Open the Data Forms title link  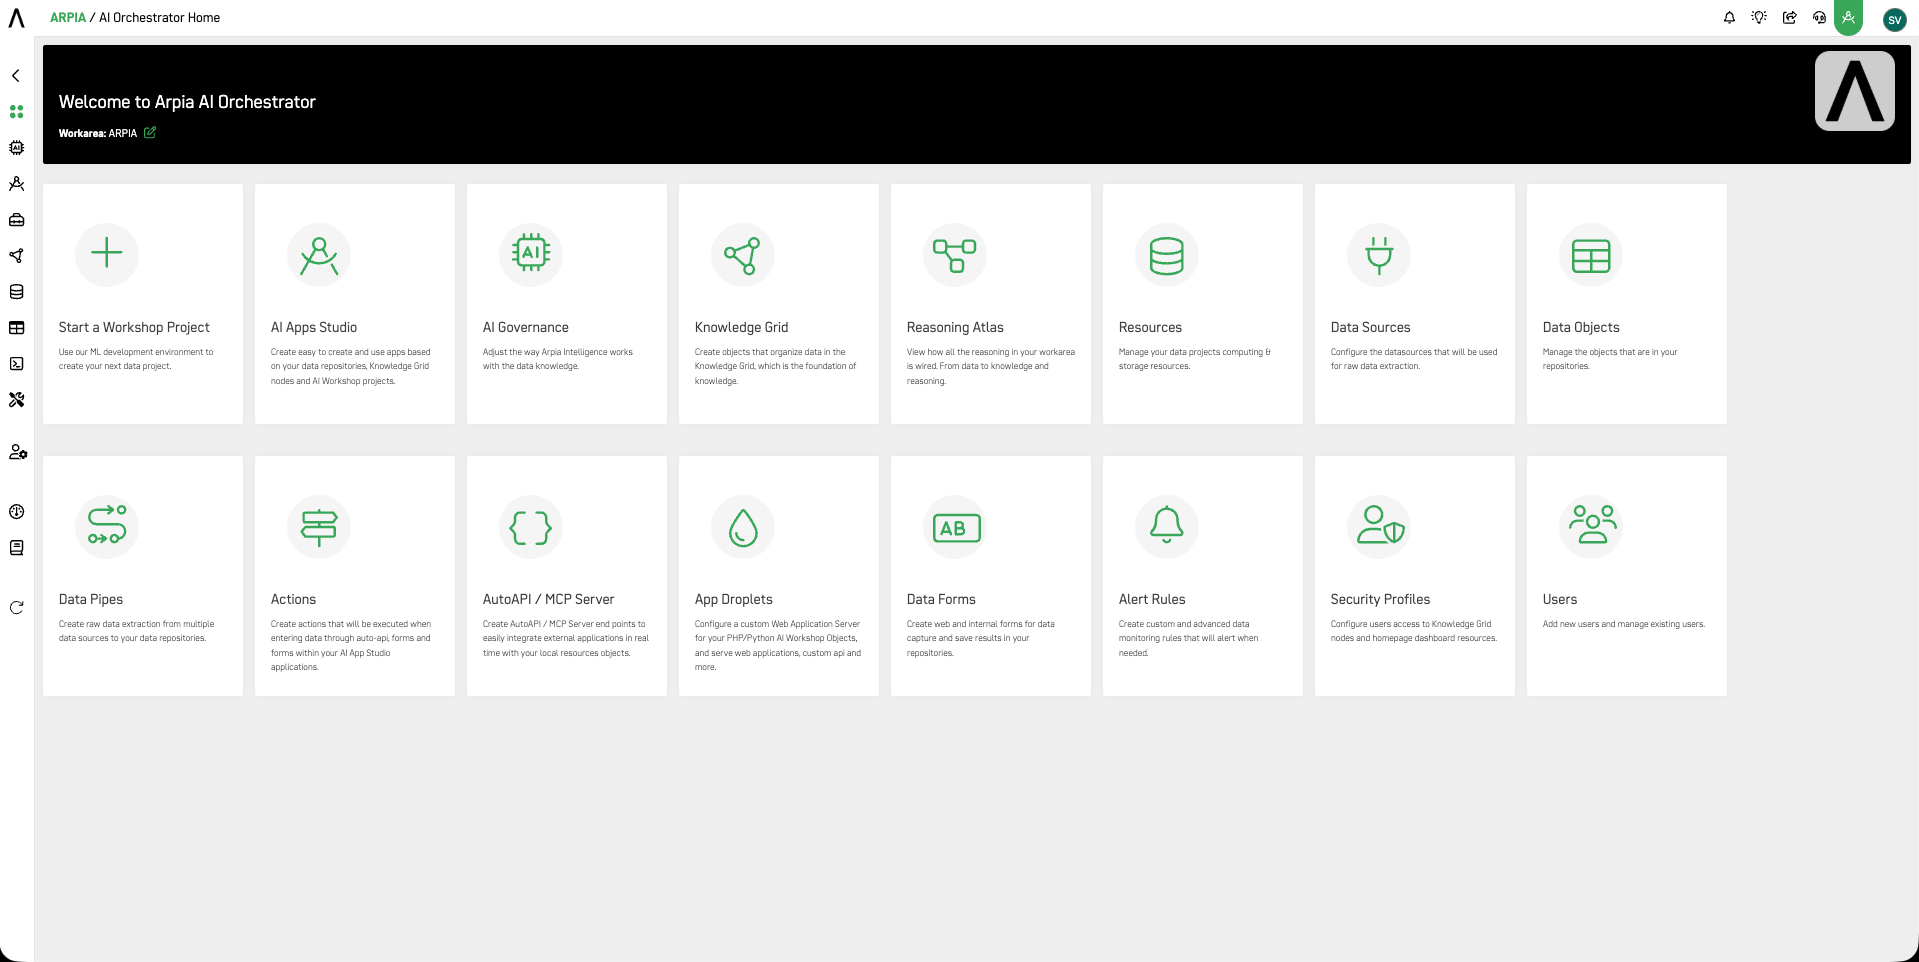(941, 599)
